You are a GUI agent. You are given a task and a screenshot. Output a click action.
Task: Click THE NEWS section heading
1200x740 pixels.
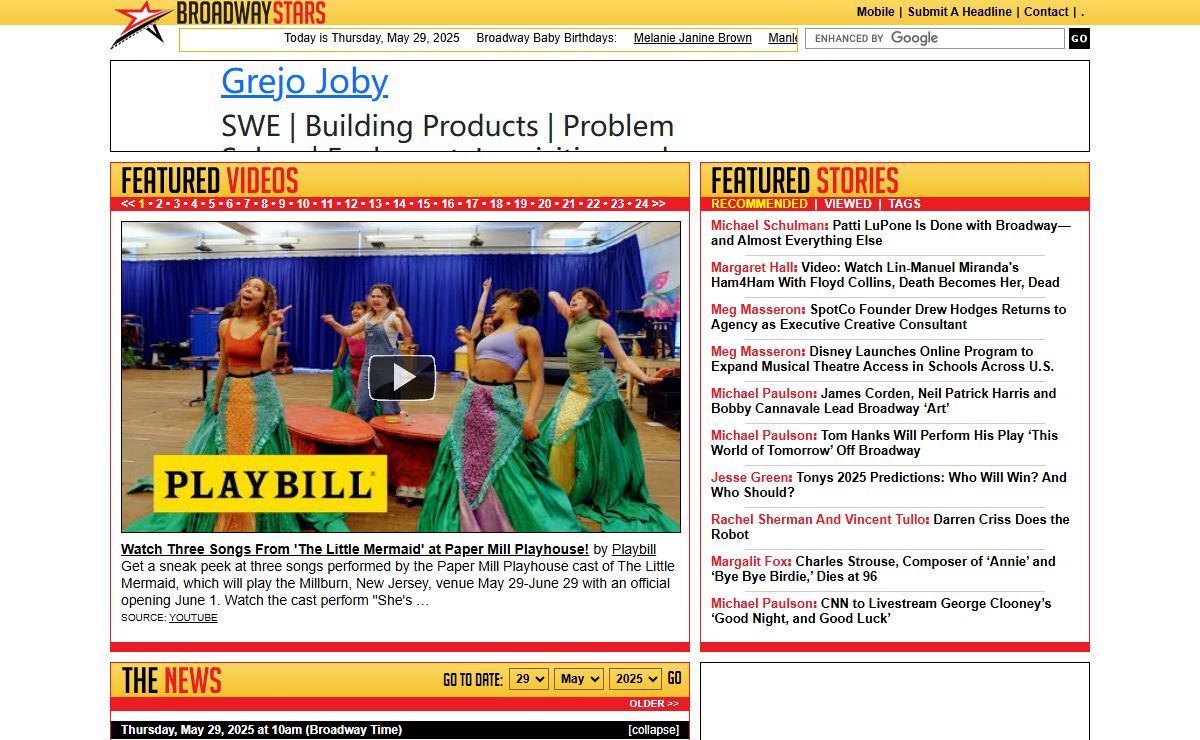pyautogui.click(x=171, y=680)
